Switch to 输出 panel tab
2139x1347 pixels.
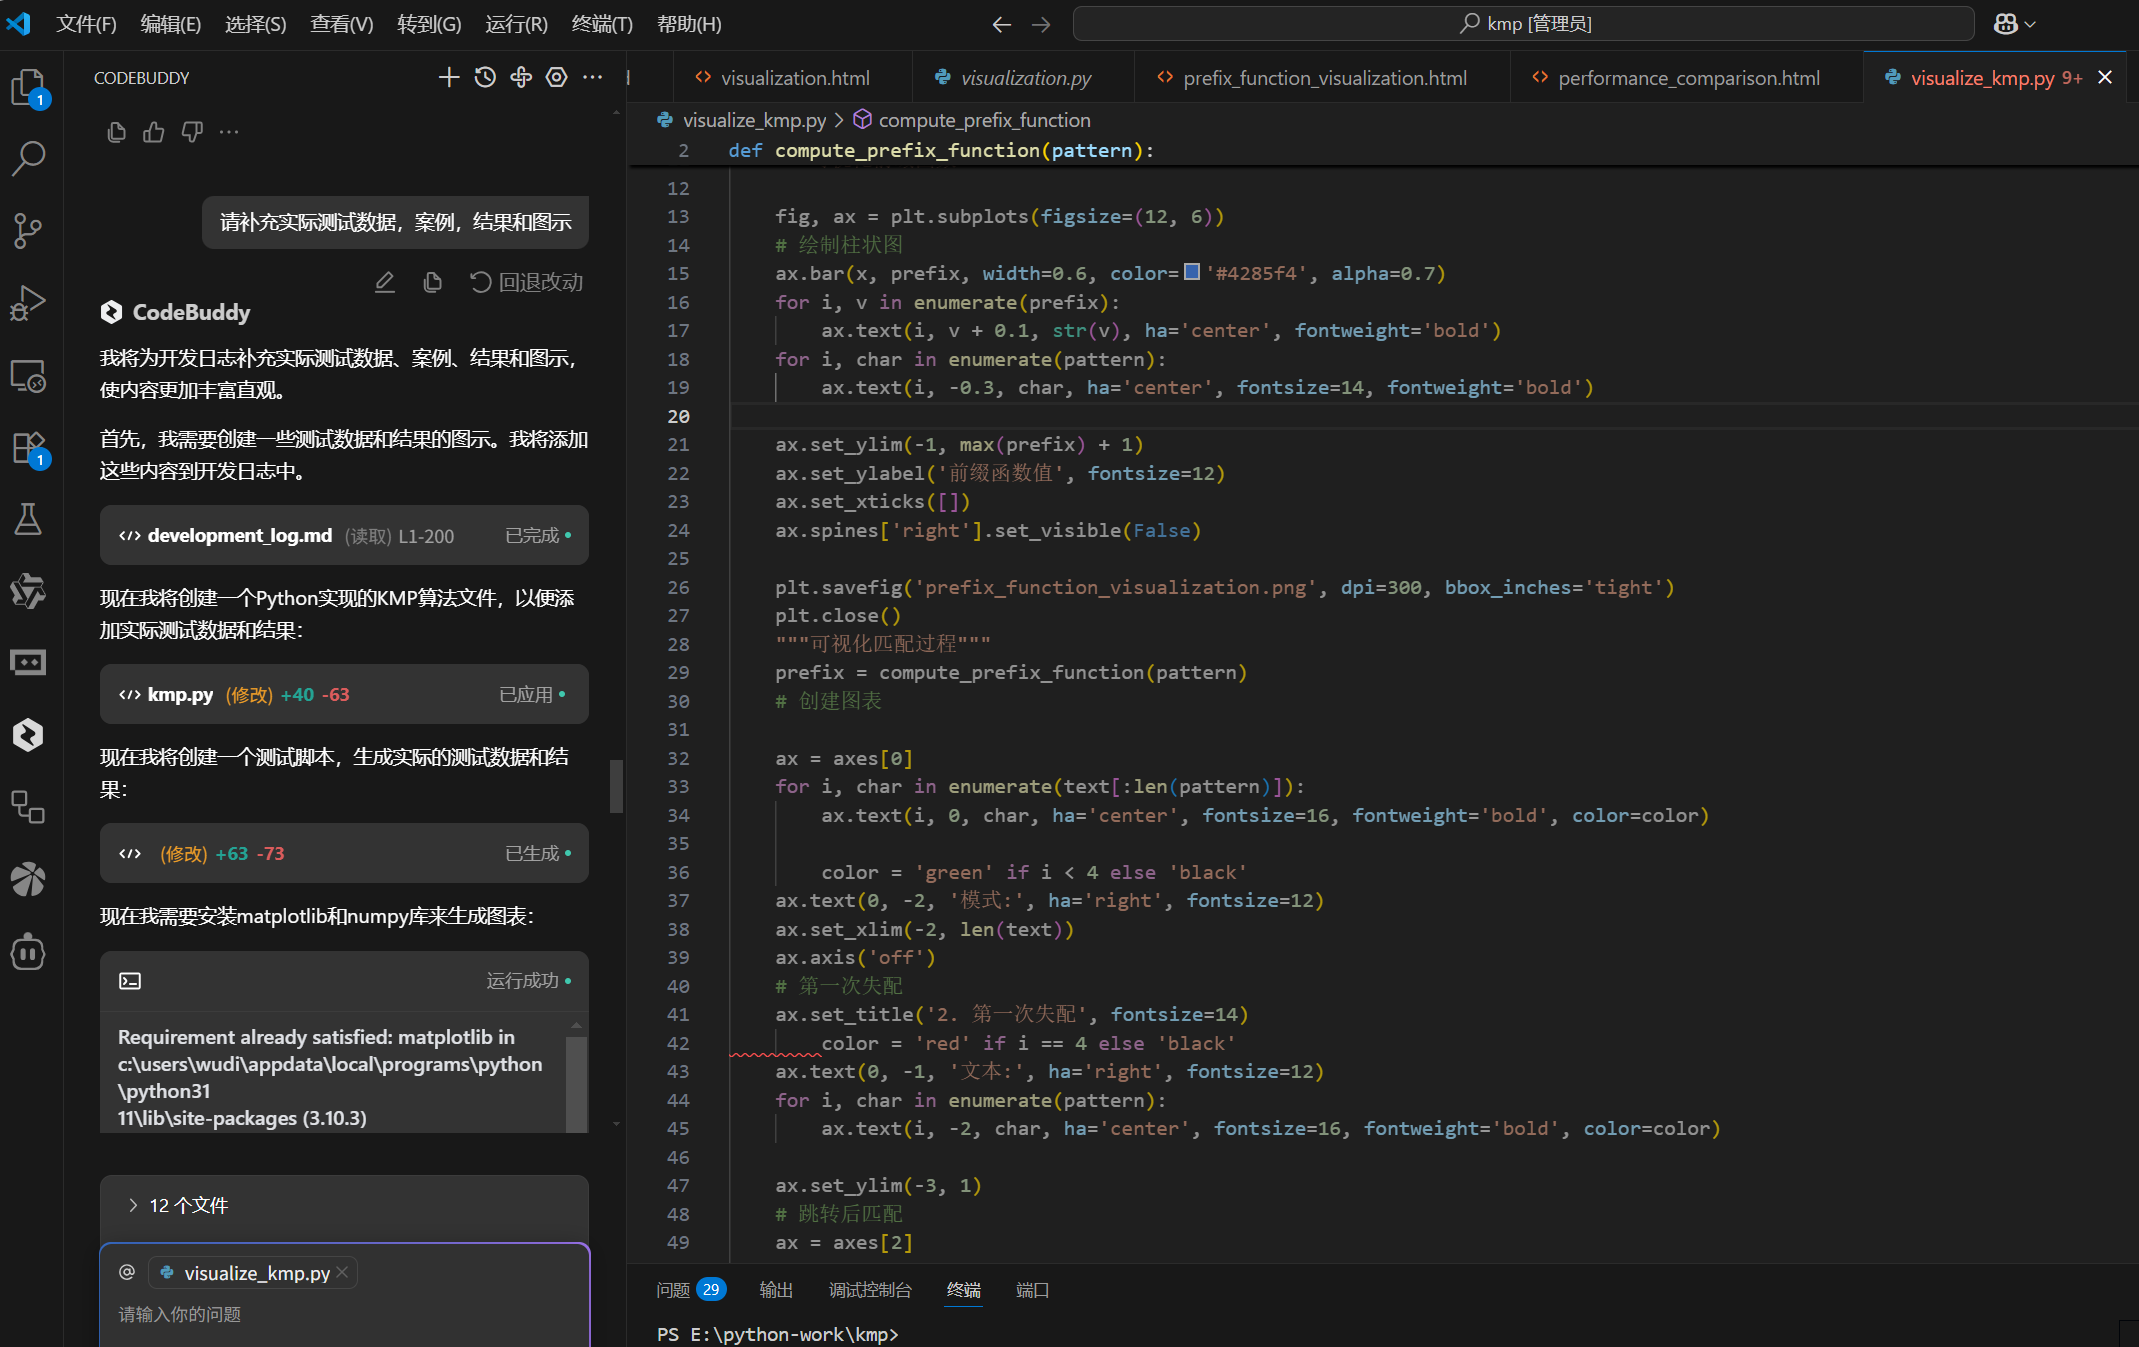pos(776,1290)
